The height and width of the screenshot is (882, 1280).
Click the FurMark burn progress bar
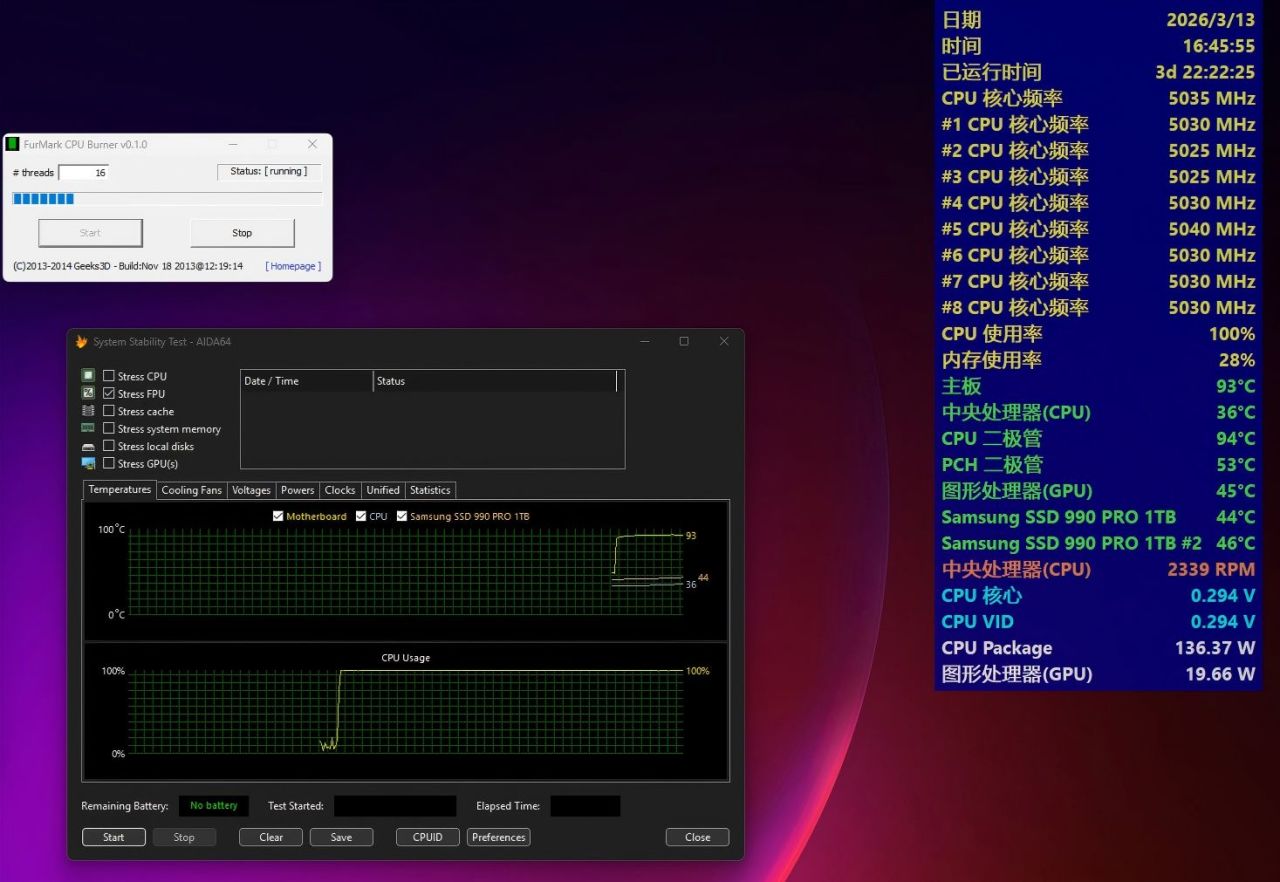coord(167,199)
